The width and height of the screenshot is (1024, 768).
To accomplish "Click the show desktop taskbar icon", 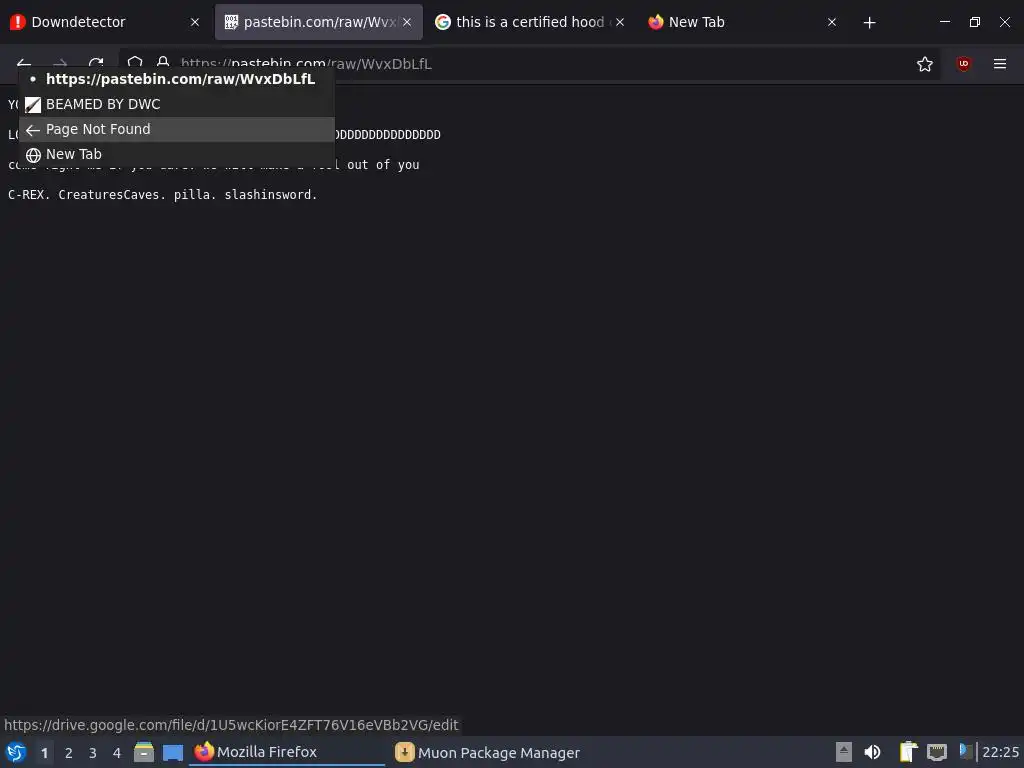I will point(173,752).
